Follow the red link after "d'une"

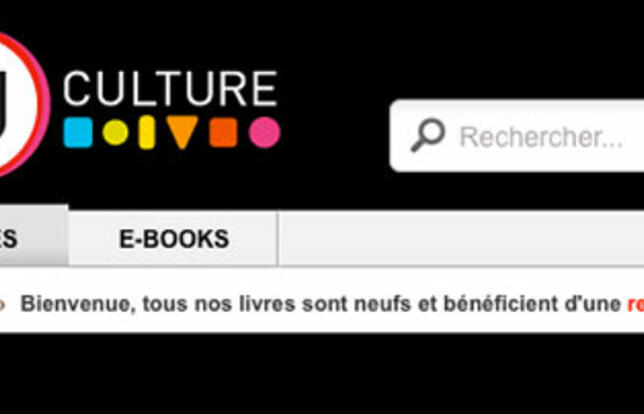point(635,304)
